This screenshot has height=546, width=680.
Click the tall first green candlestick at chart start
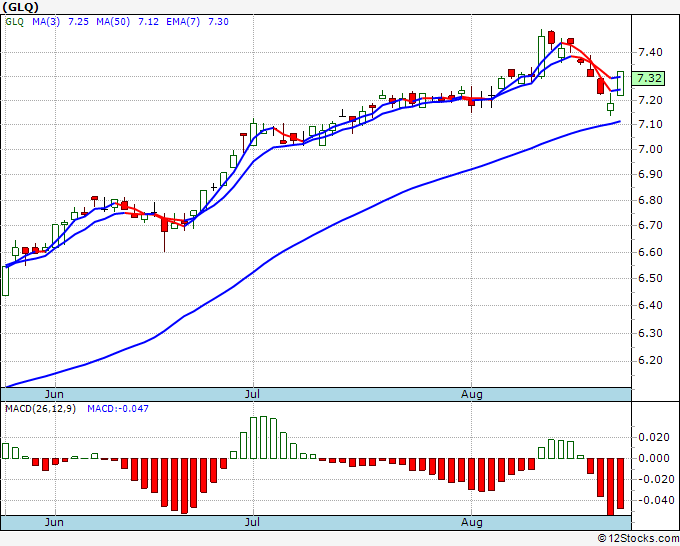click(x=6, y=281)
